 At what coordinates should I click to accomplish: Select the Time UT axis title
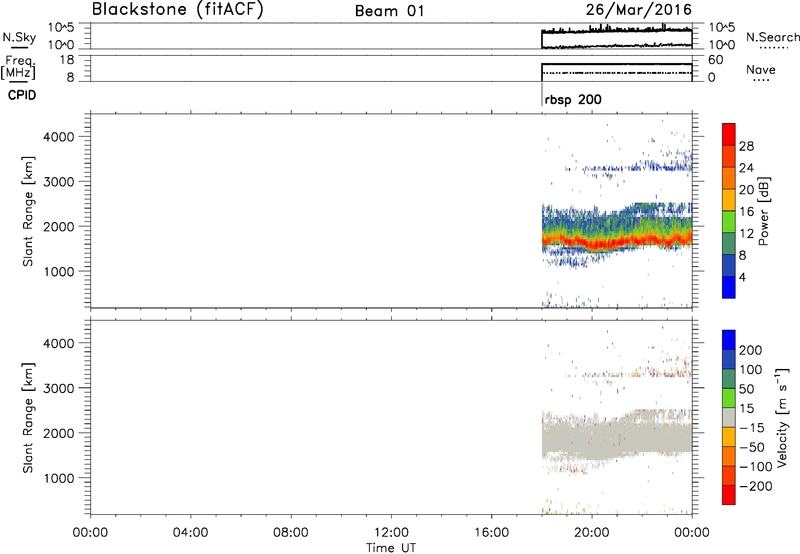click(391, 548)
